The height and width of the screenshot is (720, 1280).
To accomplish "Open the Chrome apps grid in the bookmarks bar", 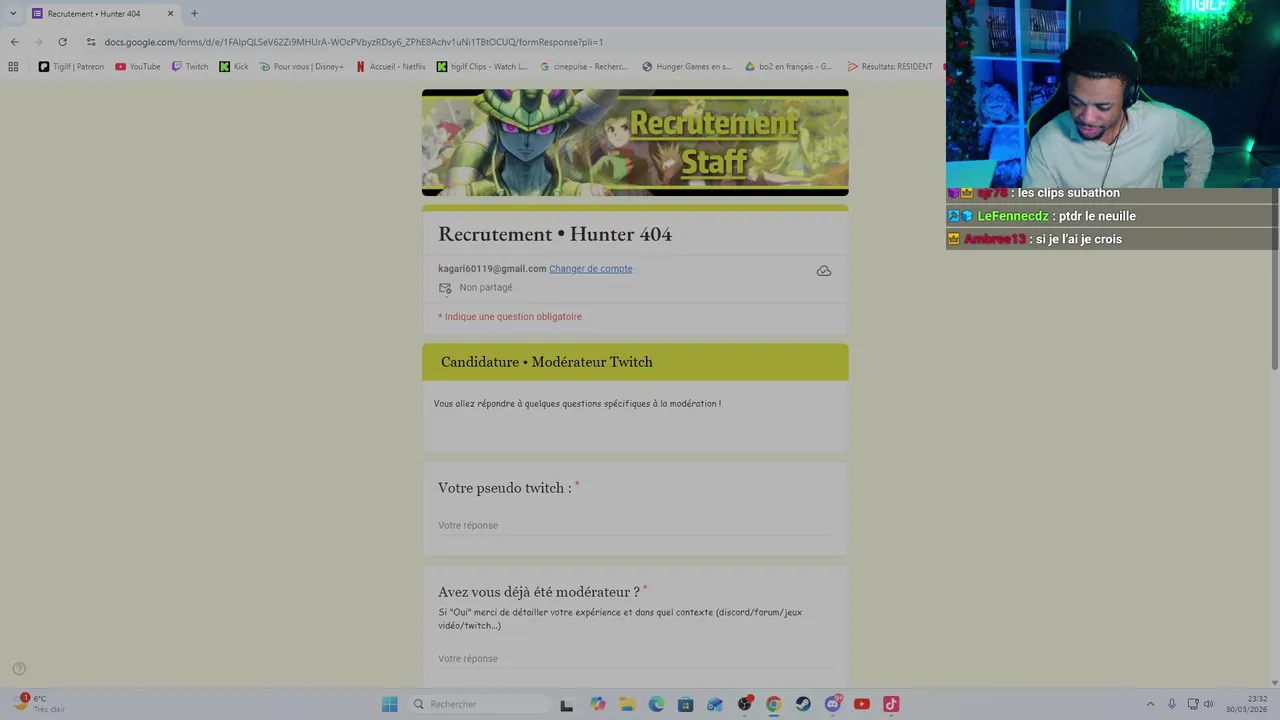I will click(13, 67).
